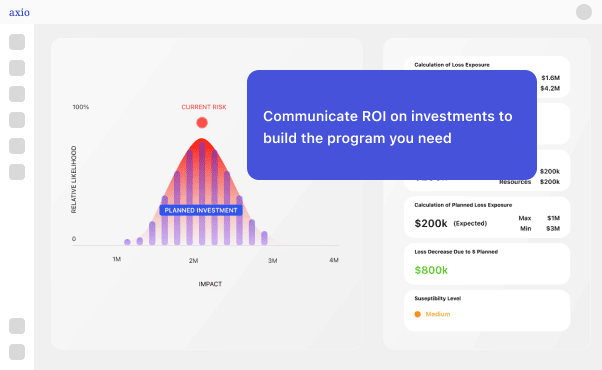Click the CURRENT RISK label
The width and height of the screenshot is (602, 370).
204,107
